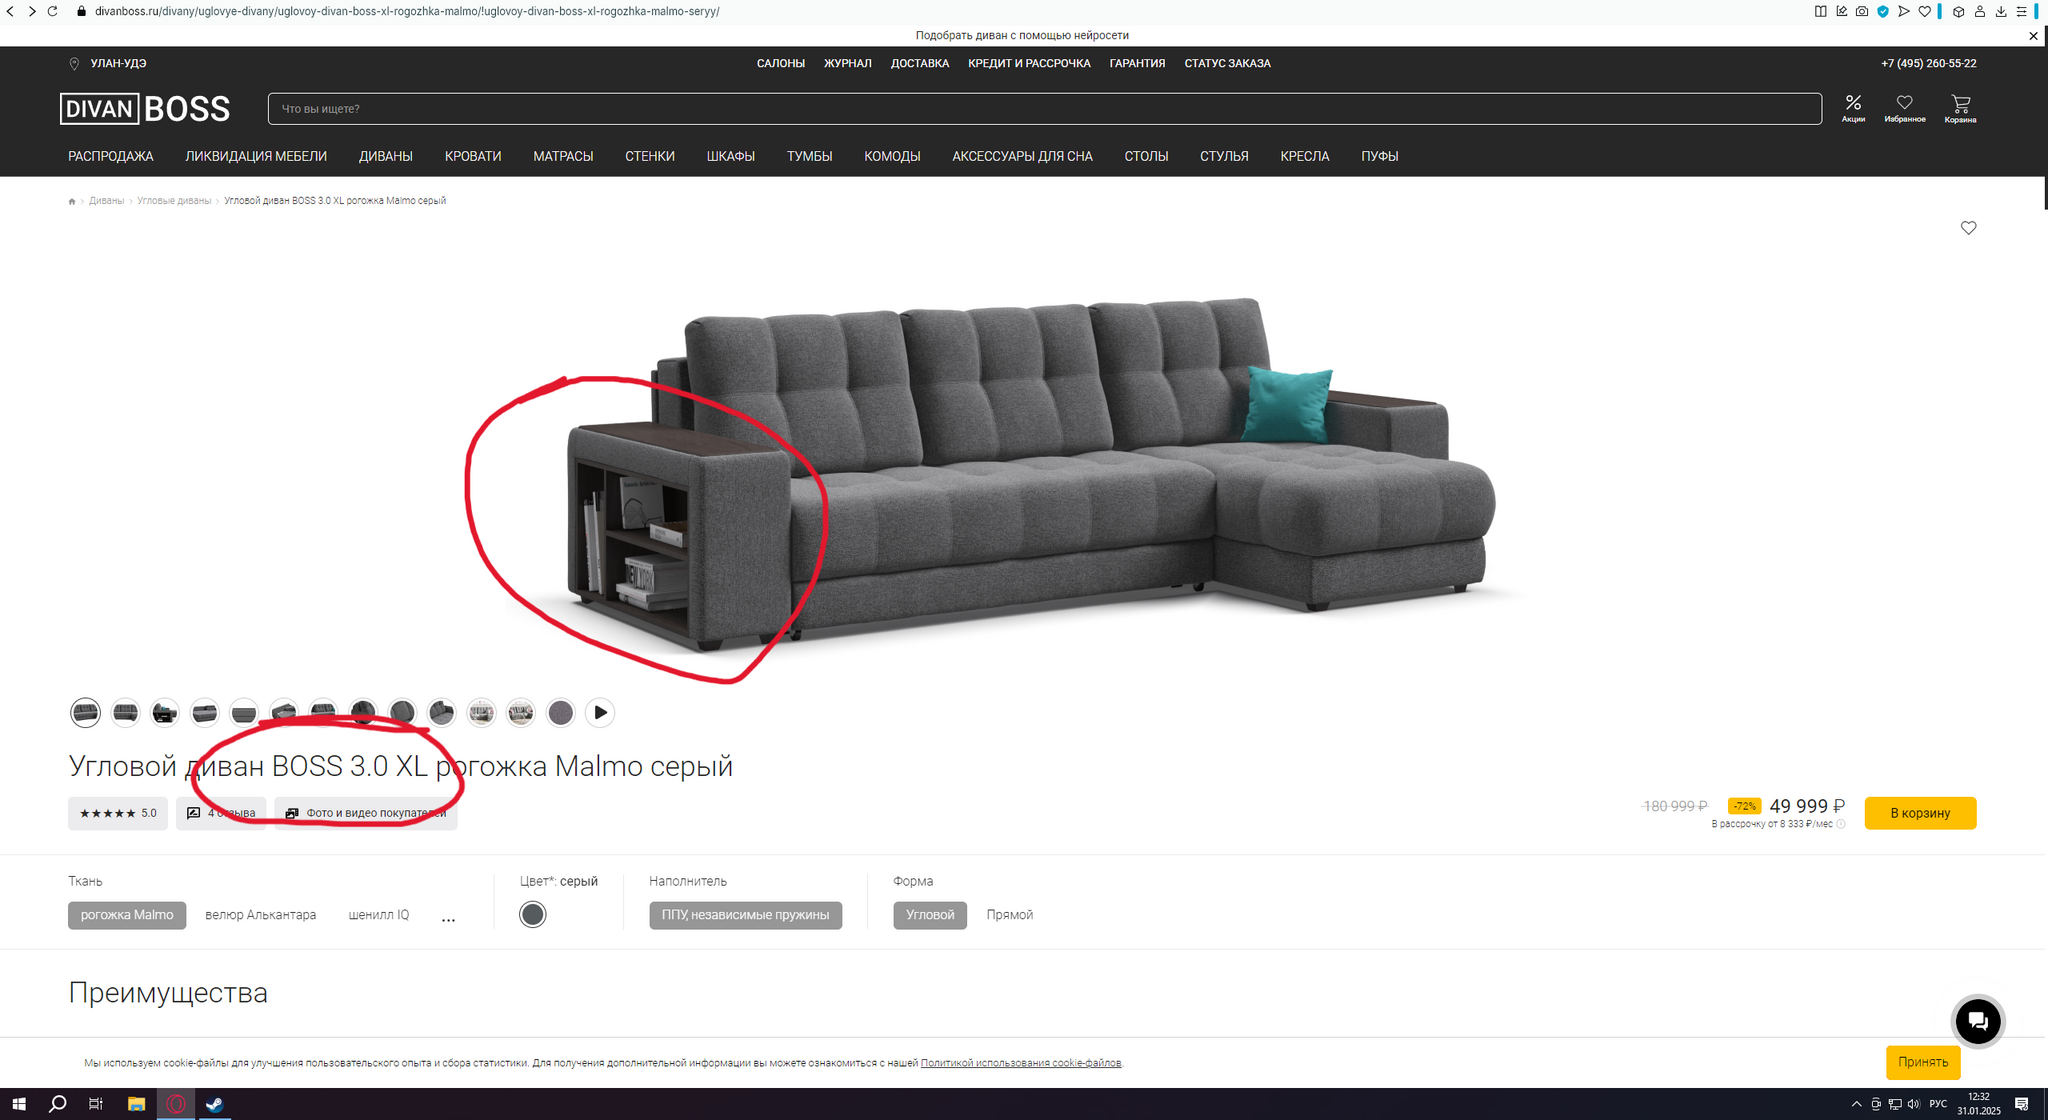2048x1120 pixels.
Task: Open the Корзина shopping cart
Action: (x=1960, y=107)
